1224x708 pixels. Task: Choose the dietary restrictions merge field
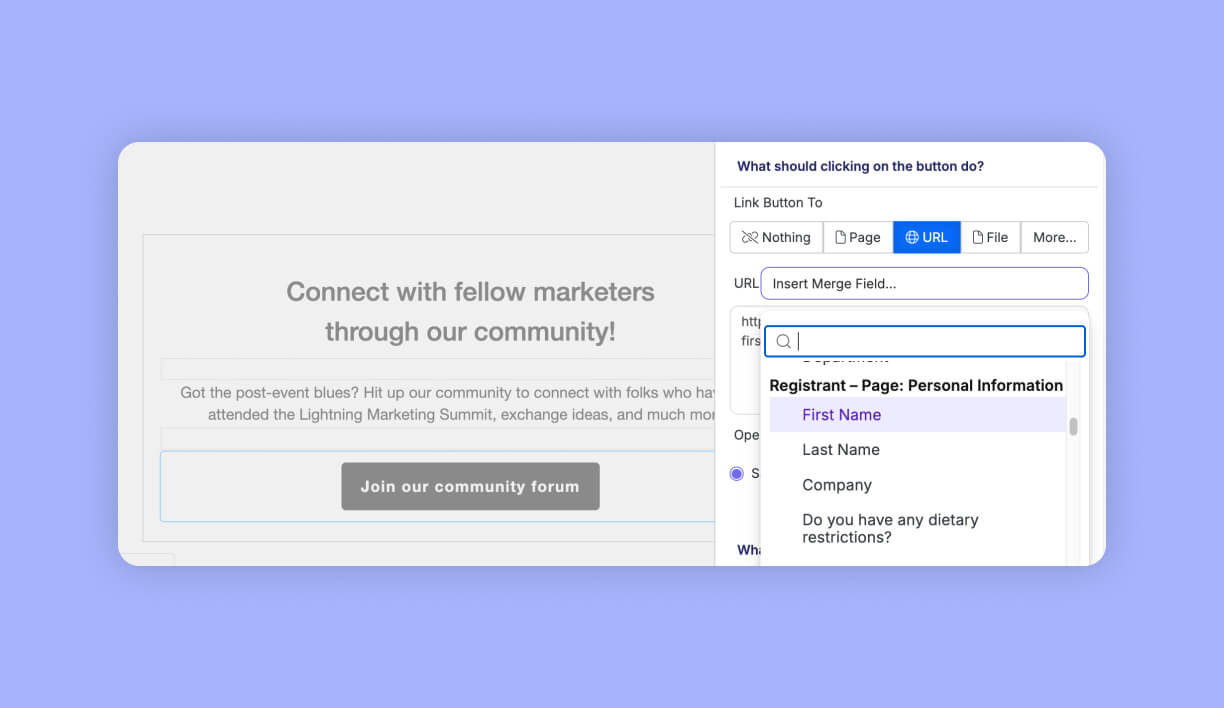pyautogui.click(x=890, y=528)
